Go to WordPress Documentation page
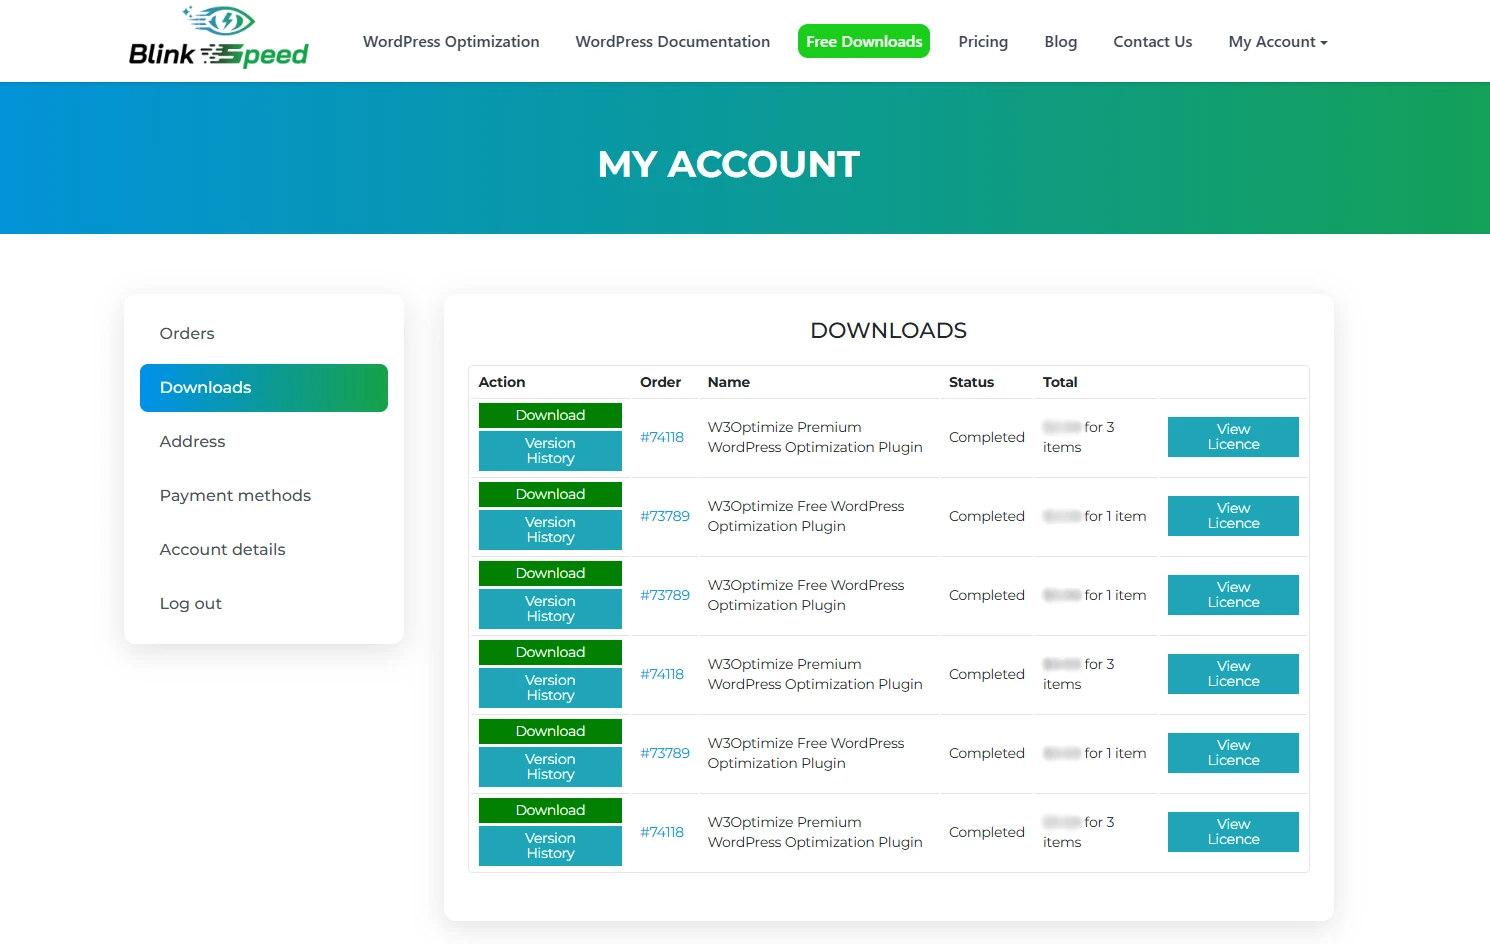Image resolution: width=1490 pixels, height=944 pixels. [x=673, y=42]
